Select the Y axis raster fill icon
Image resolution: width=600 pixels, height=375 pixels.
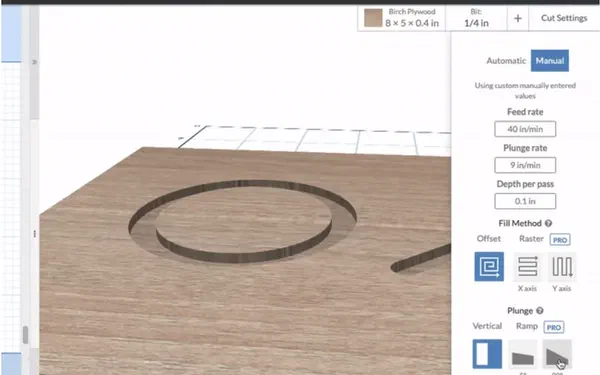[562, 266]
